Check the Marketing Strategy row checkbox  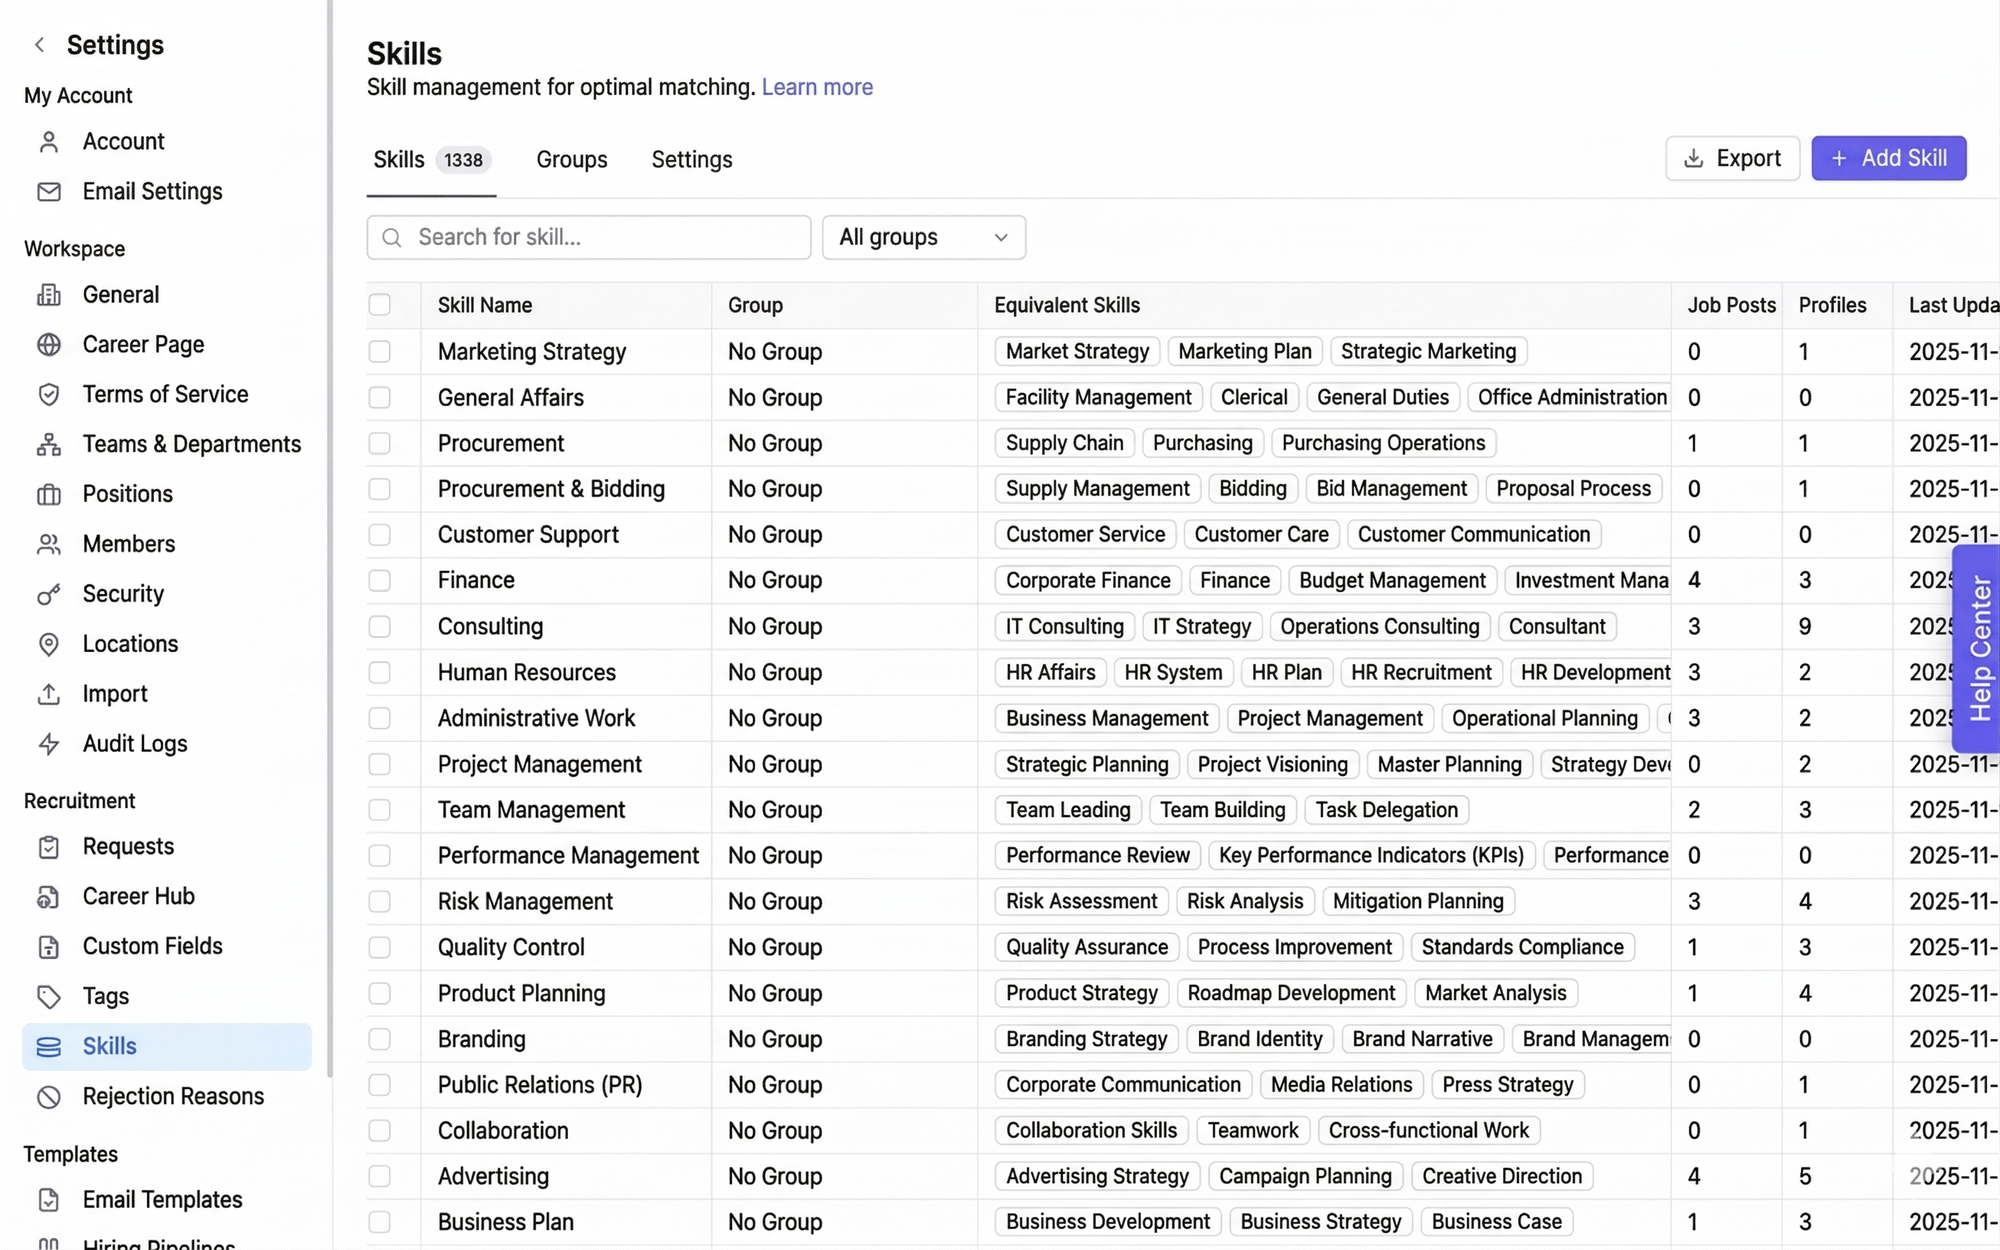pos(379,351)
